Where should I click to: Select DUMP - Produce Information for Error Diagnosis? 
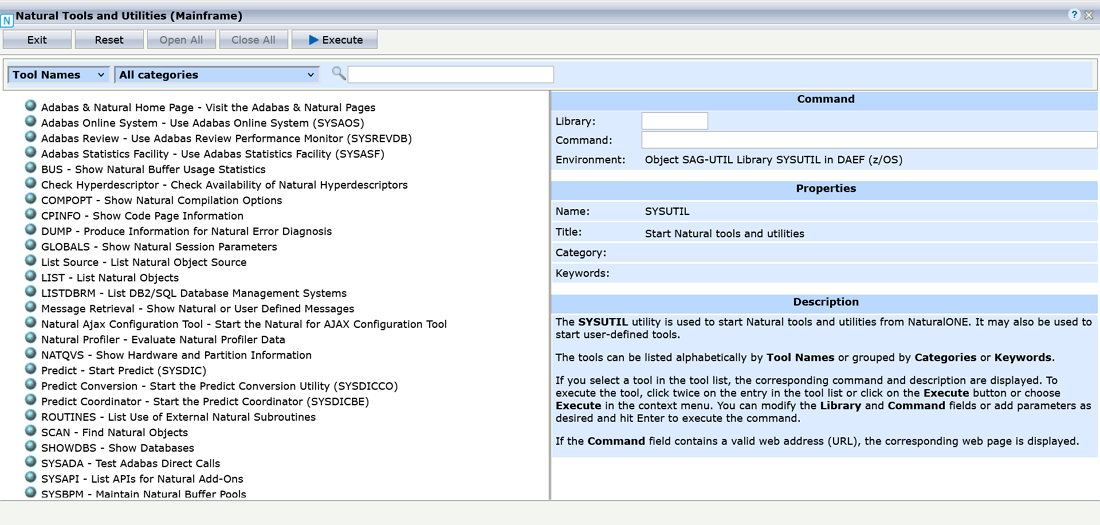pos(187,231)
